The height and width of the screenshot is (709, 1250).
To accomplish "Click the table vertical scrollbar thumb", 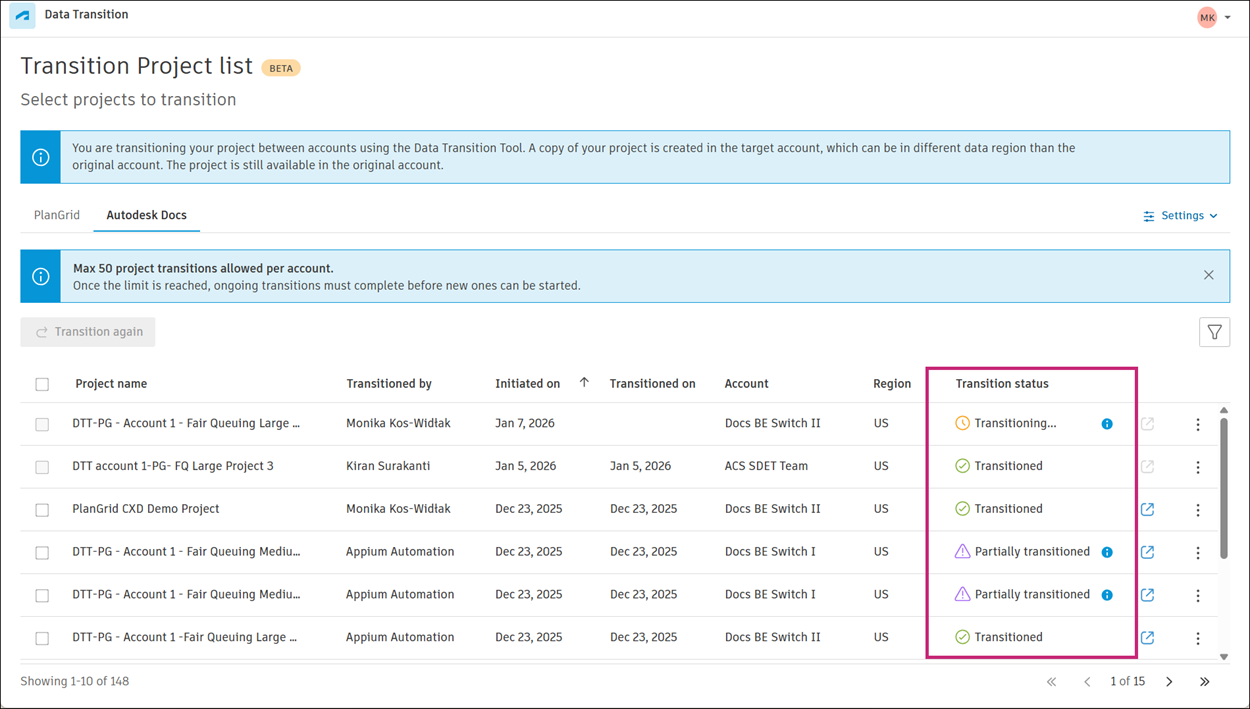I will (x=1224, y=488).
